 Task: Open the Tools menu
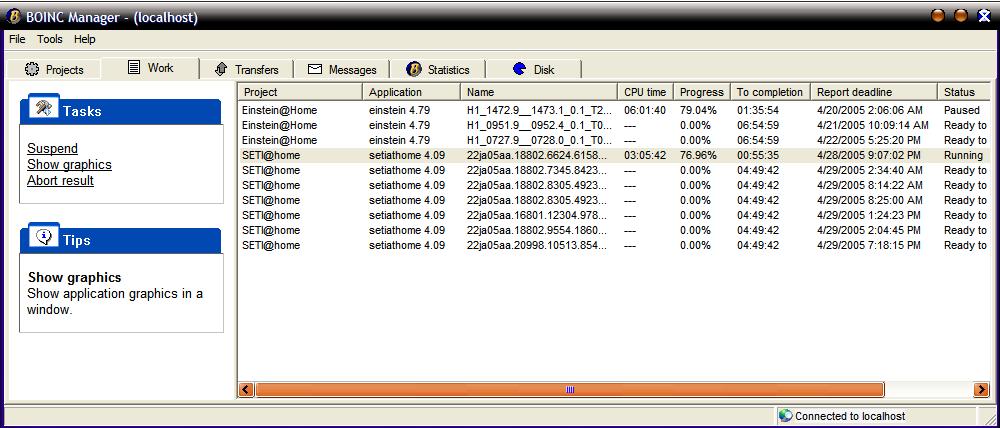coord(50,39)
